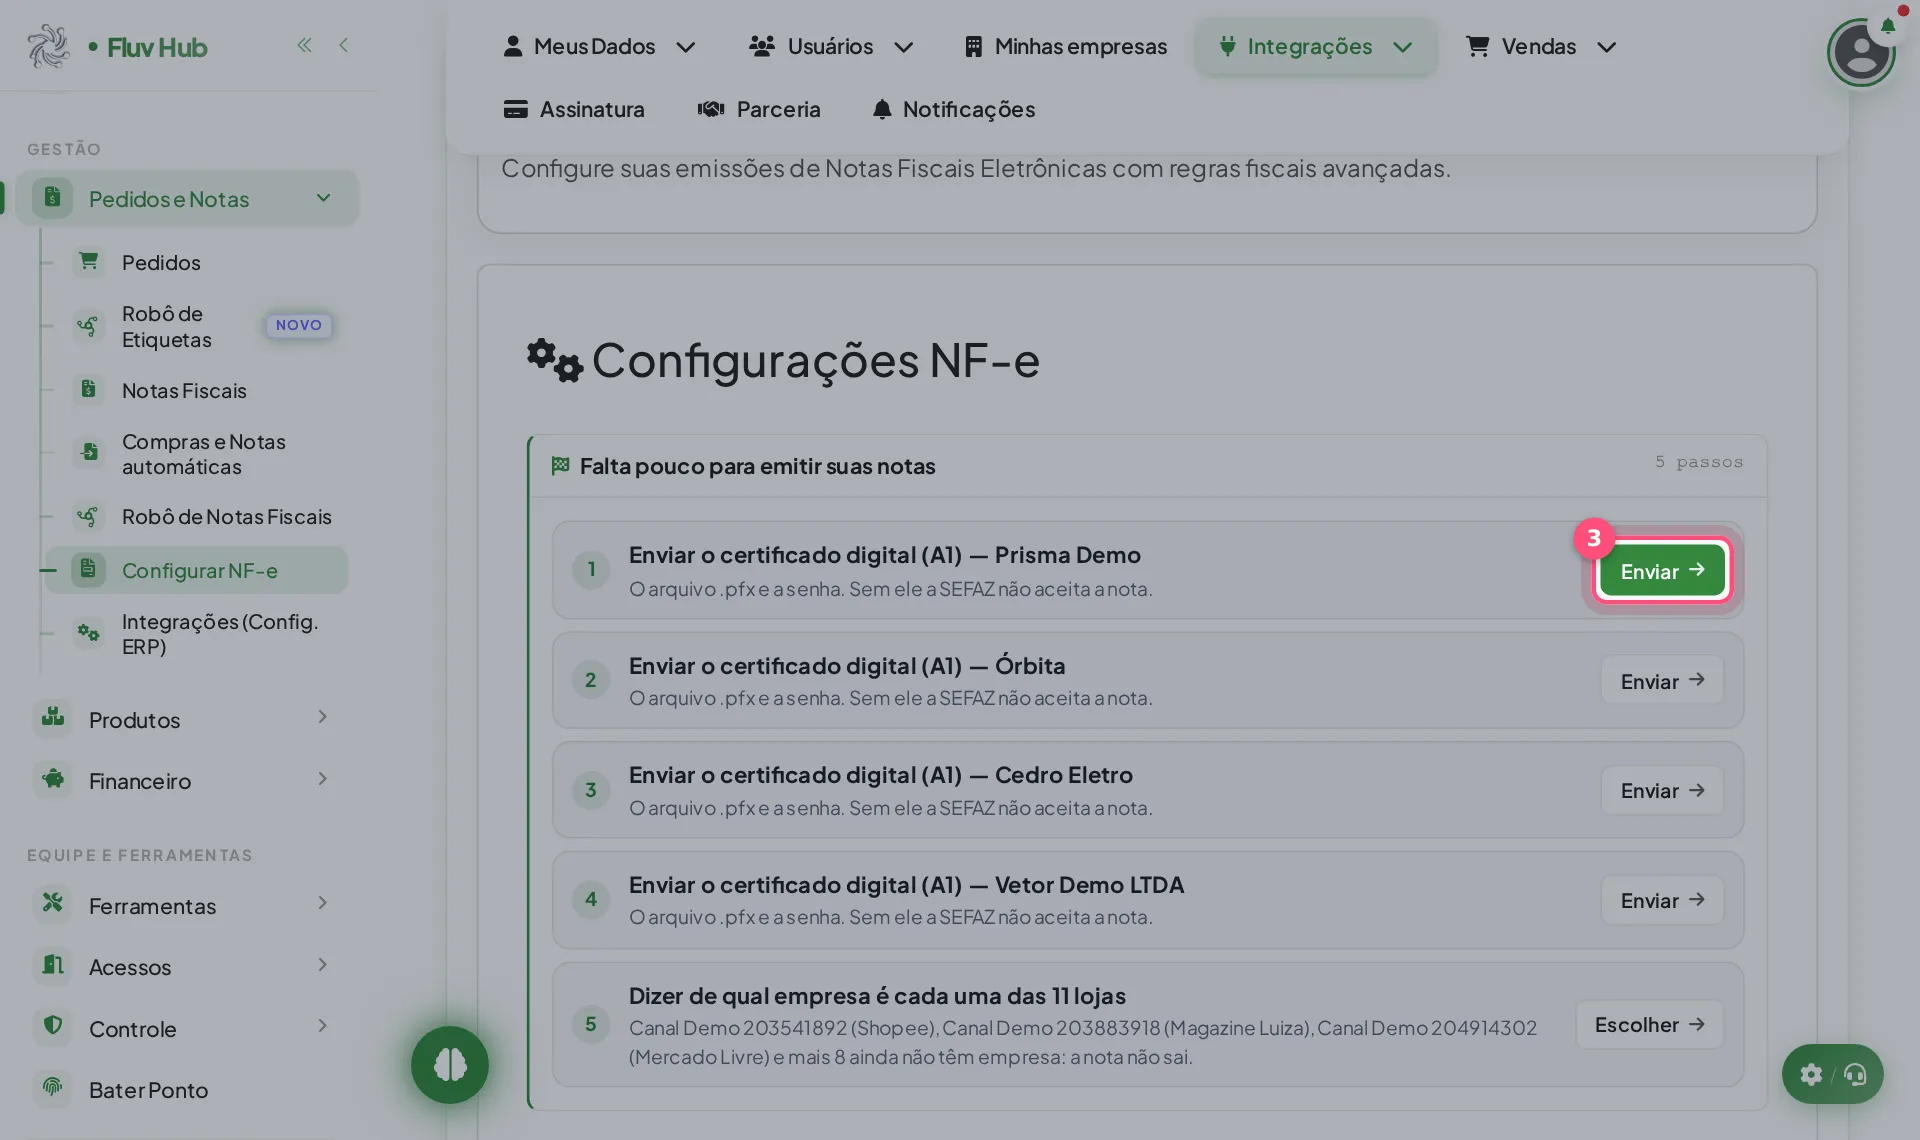Click the NOVO badge
This screenshot has width=1920, height=1140.
tap(299, 325)
